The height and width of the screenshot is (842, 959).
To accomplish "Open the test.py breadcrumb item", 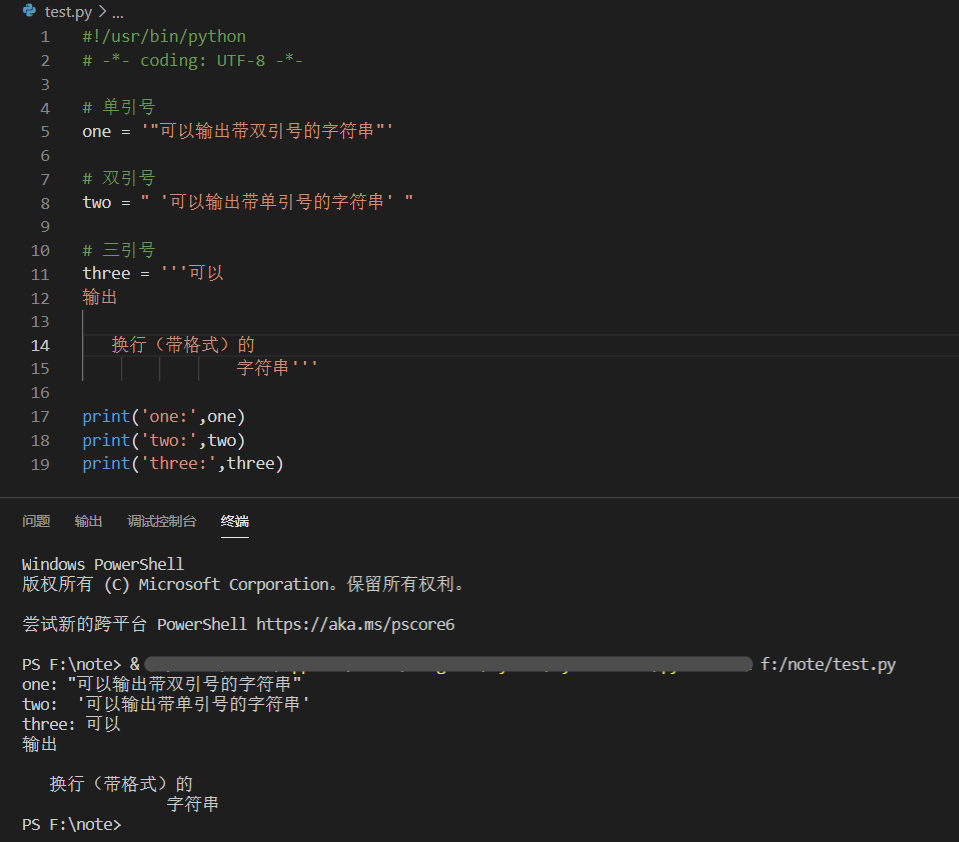I will pos(70,13).
